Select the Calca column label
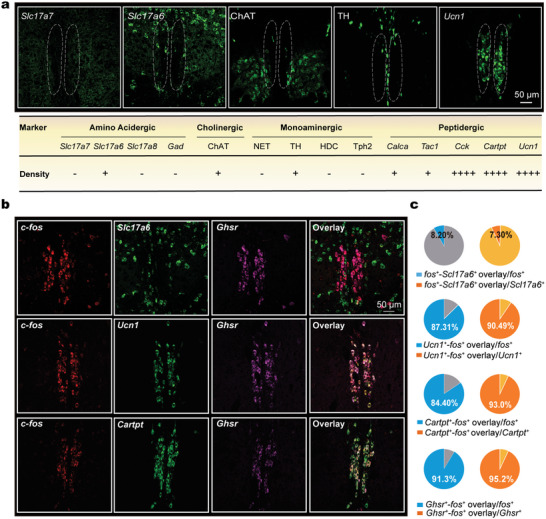 pyautogui.click(x=397, y=146)
